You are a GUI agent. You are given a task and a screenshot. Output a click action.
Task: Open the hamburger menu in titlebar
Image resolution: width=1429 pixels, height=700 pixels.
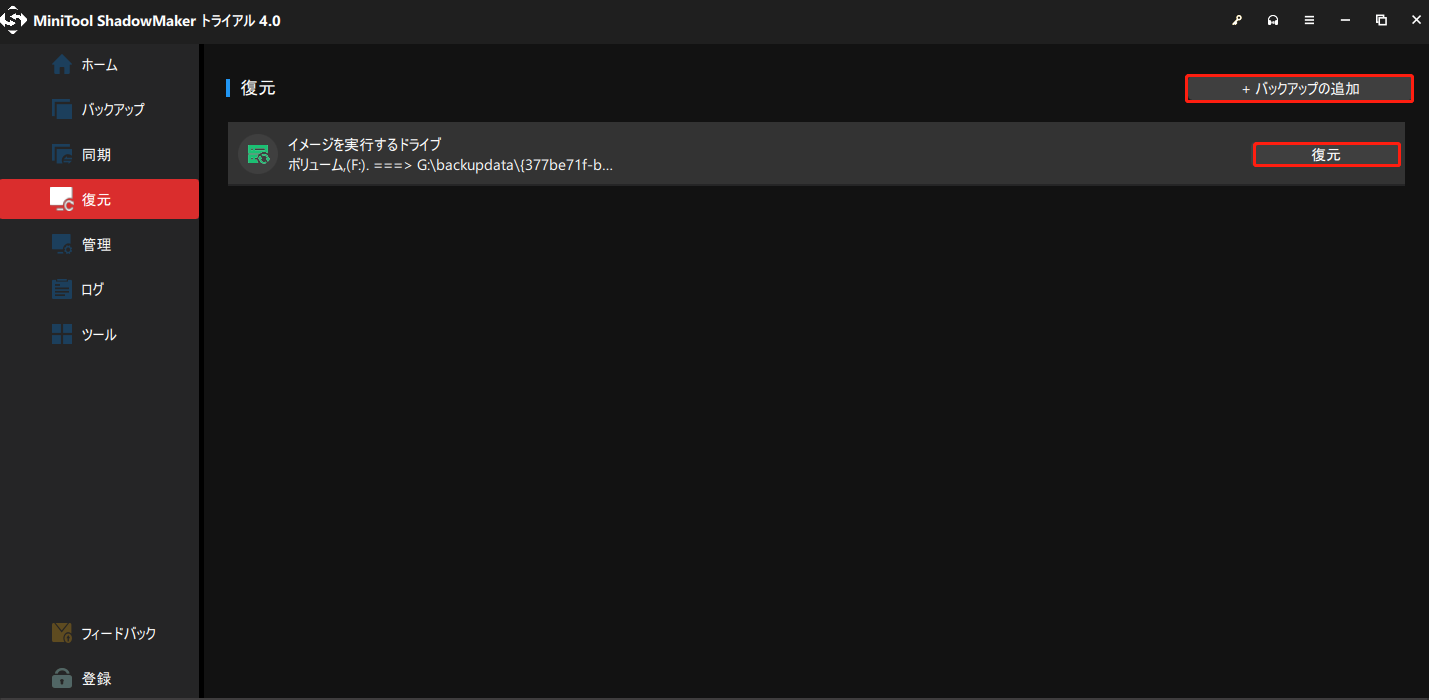point(1309,19)
